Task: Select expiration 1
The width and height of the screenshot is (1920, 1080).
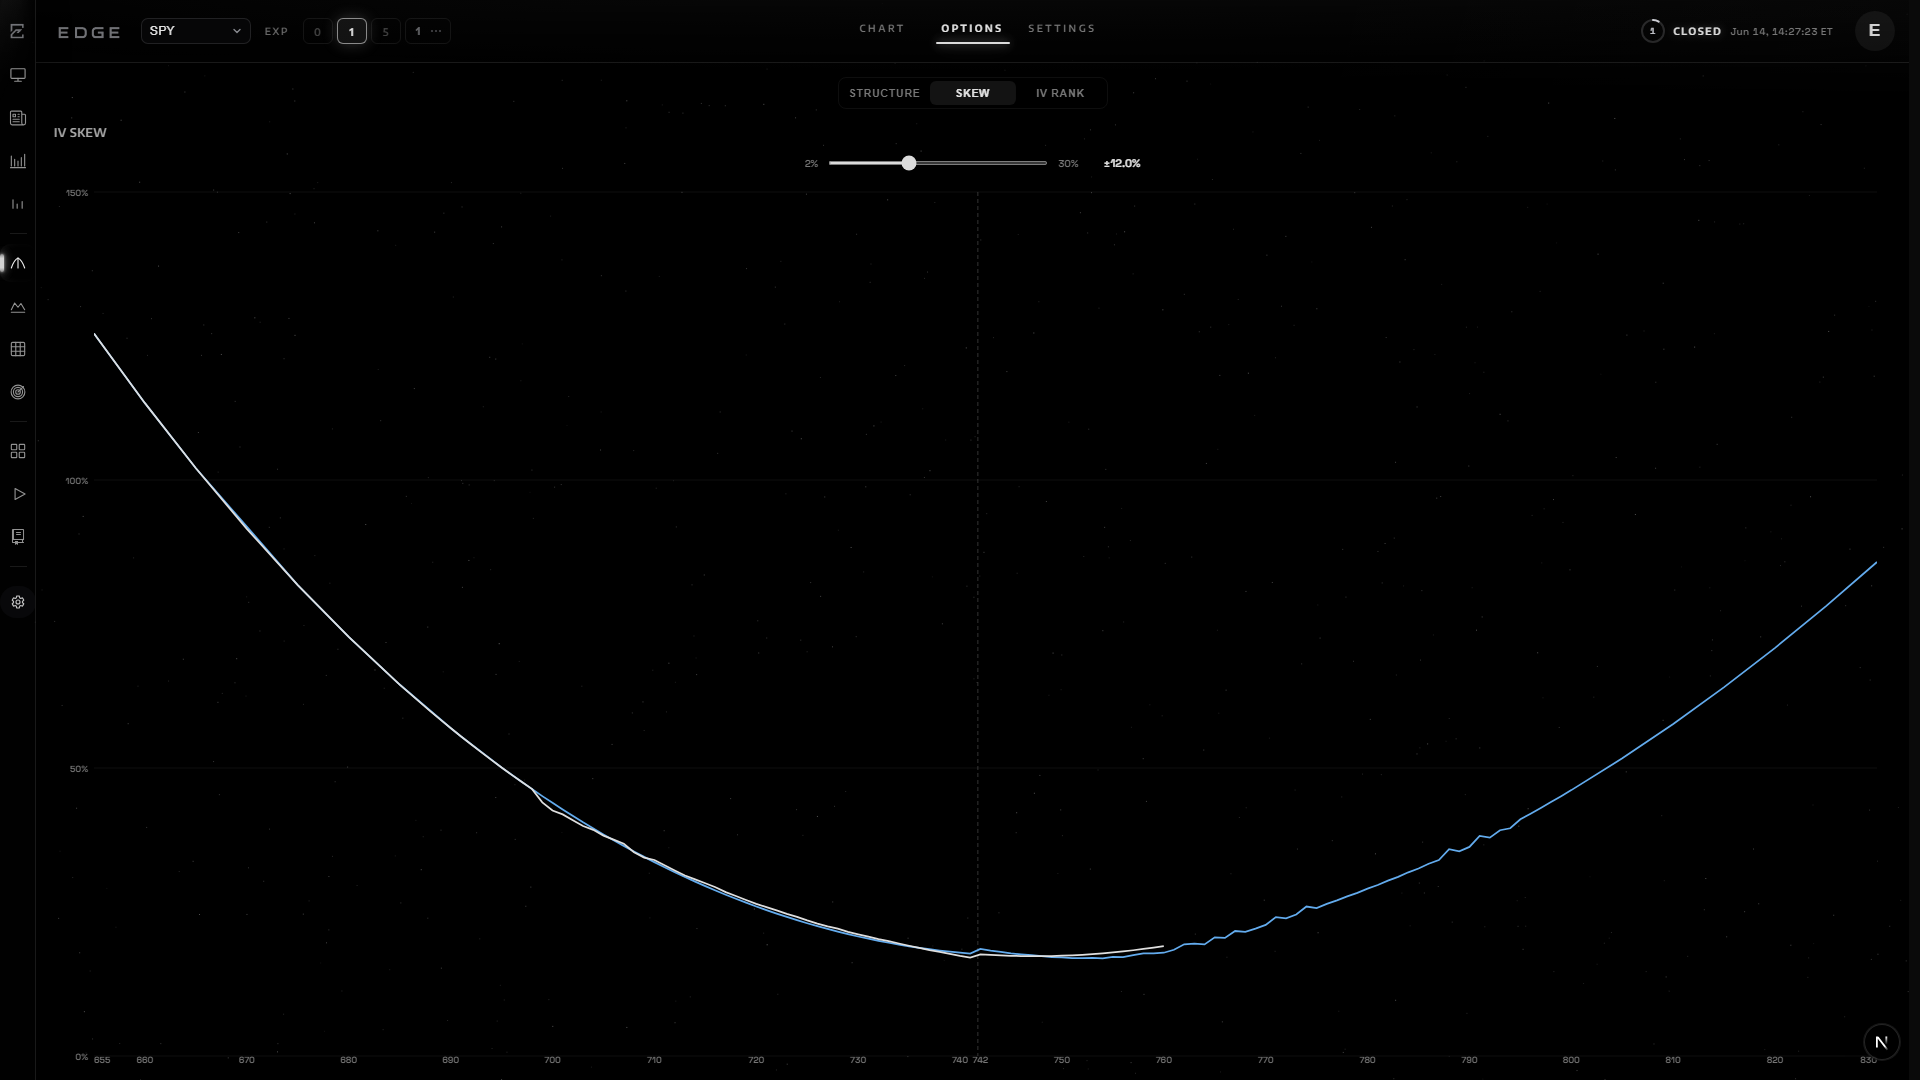Action: 351,32
